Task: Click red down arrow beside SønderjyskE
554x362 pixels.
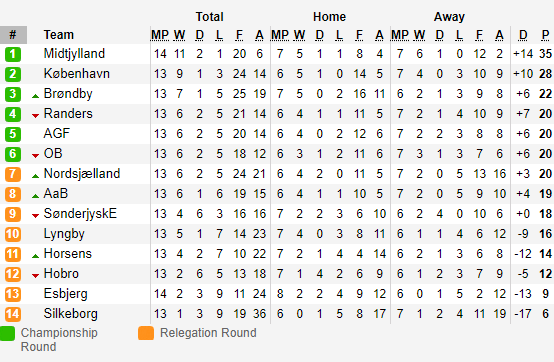Action: point(35,215)
